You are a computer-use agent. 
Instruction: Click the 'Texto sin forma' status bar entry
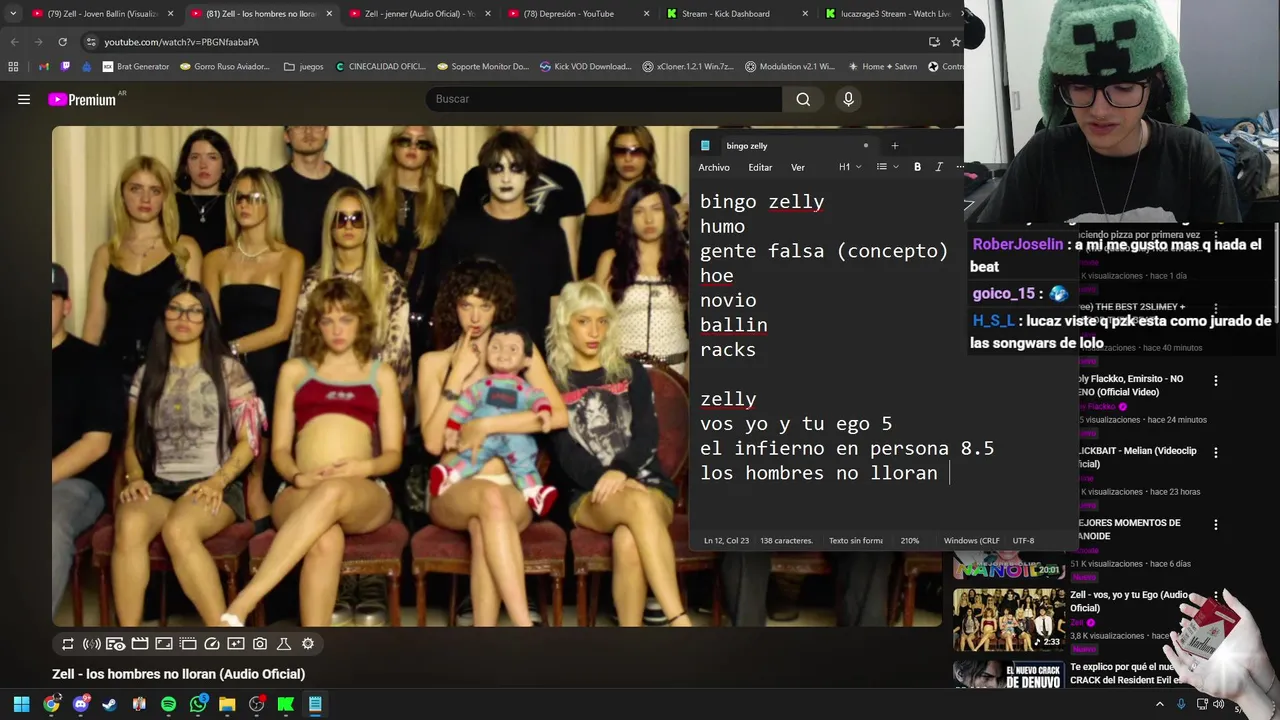point(856,541)
